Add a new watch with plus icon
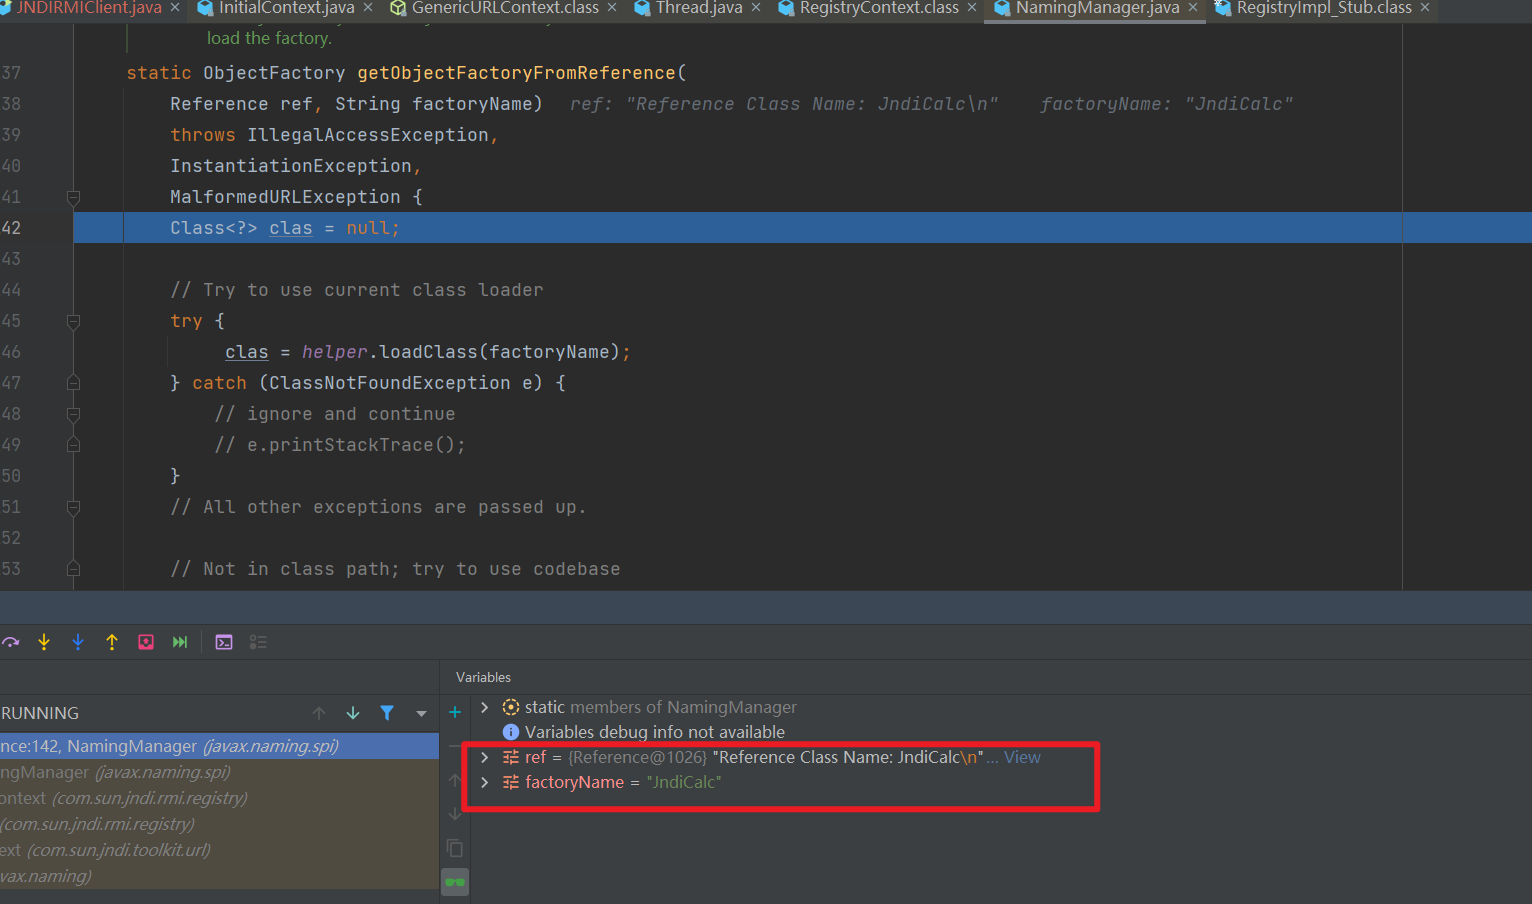This screenshot has height=904, width=1532. [455, 712]
